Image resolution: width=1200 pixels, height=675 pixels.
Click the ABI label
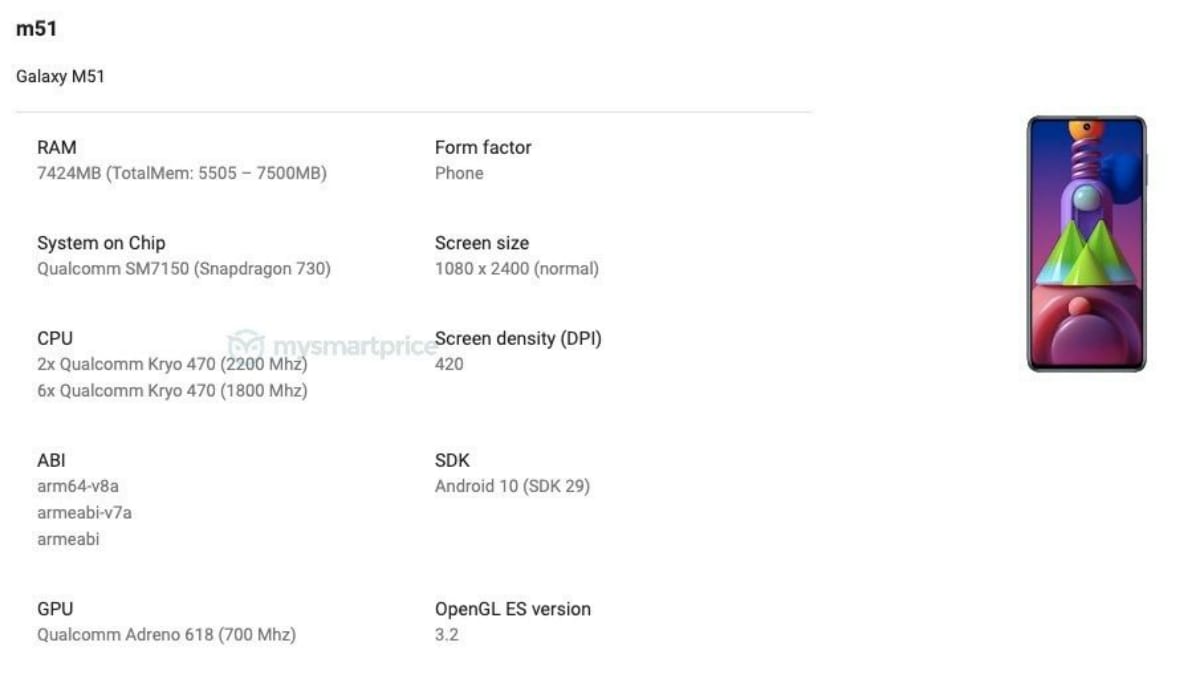click(51, 461)
